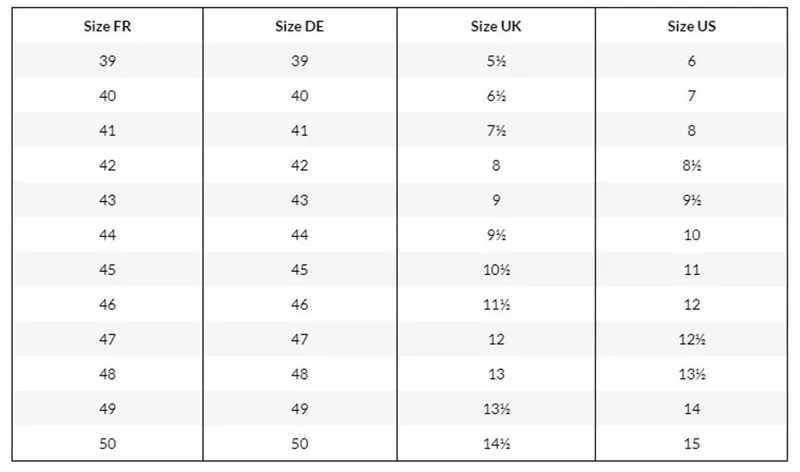Click UK size 13 cell
The image size is (800, 472).
tap(496, 374)
